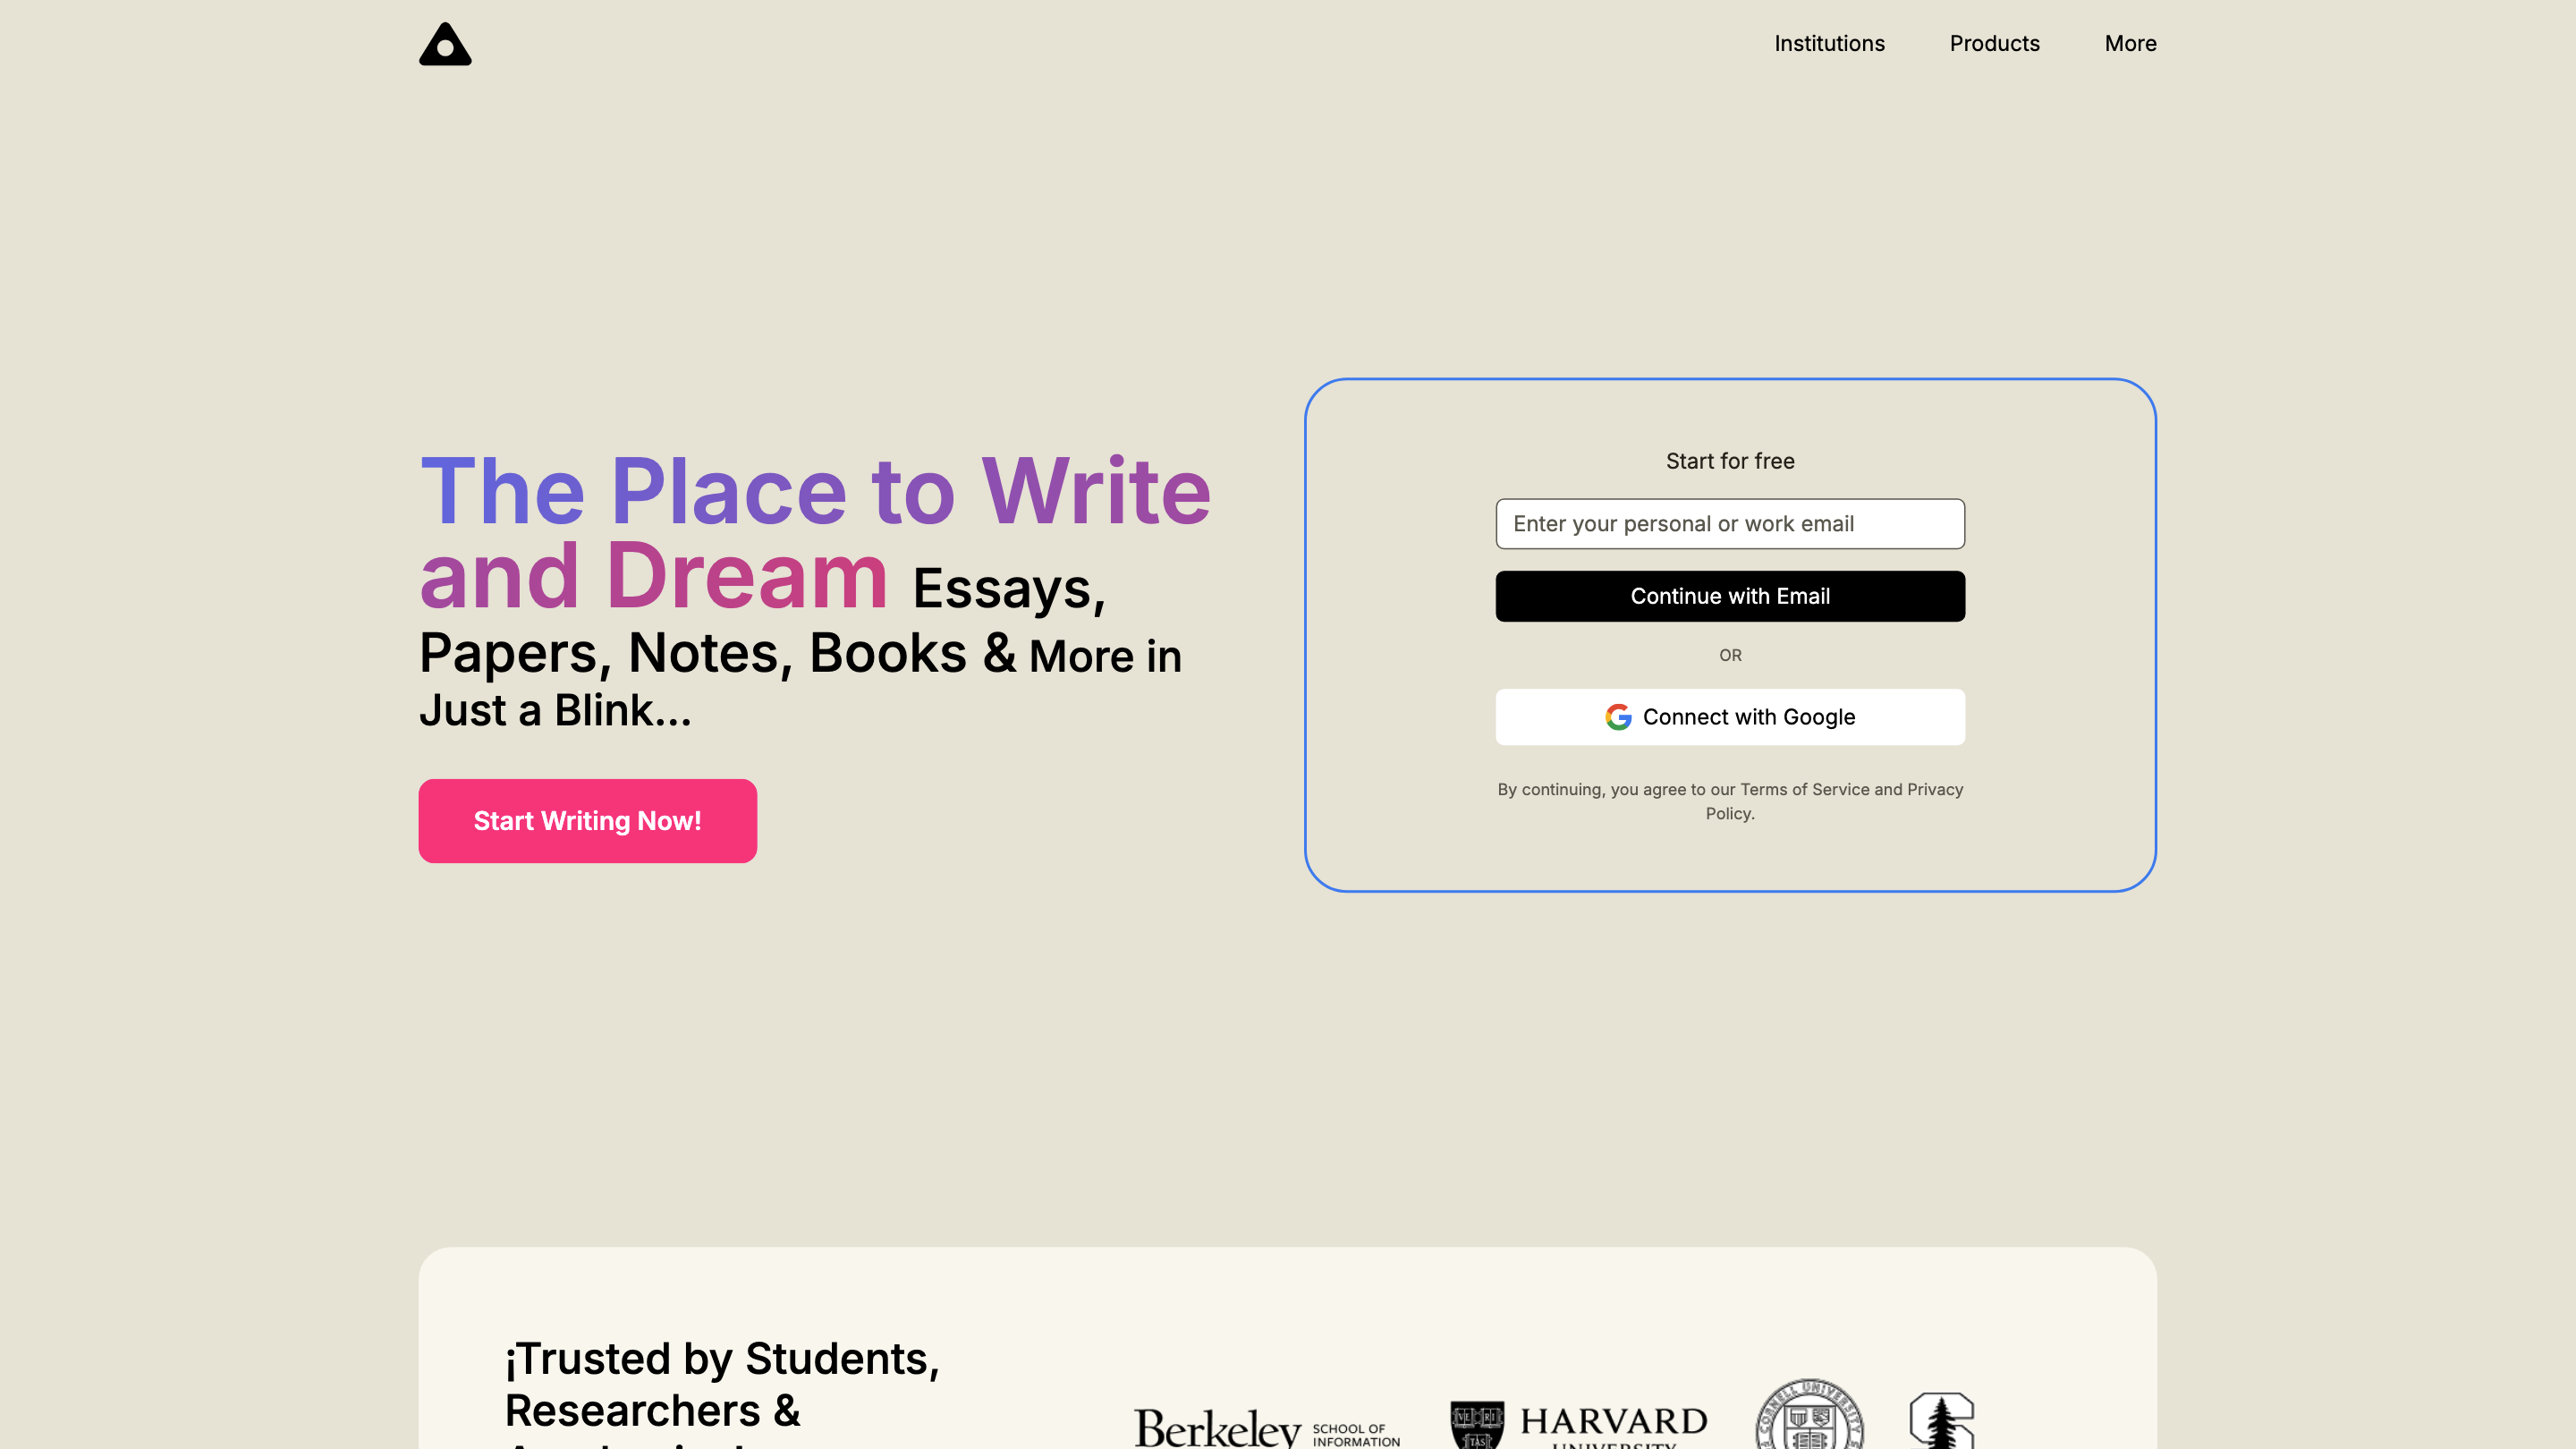Open the Products menu
Screen dimensions: 2576x1449
click(x=1994, y=43)
